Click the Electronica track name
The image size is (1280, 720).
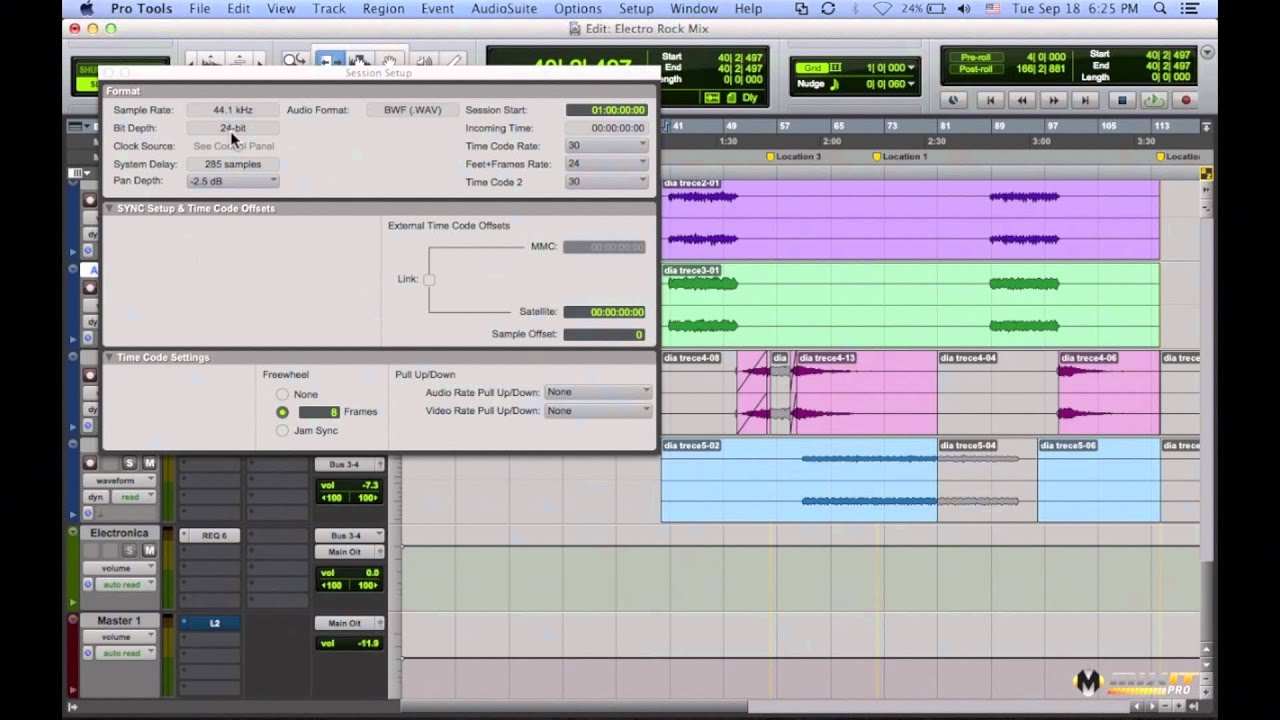tap(119, 533)
